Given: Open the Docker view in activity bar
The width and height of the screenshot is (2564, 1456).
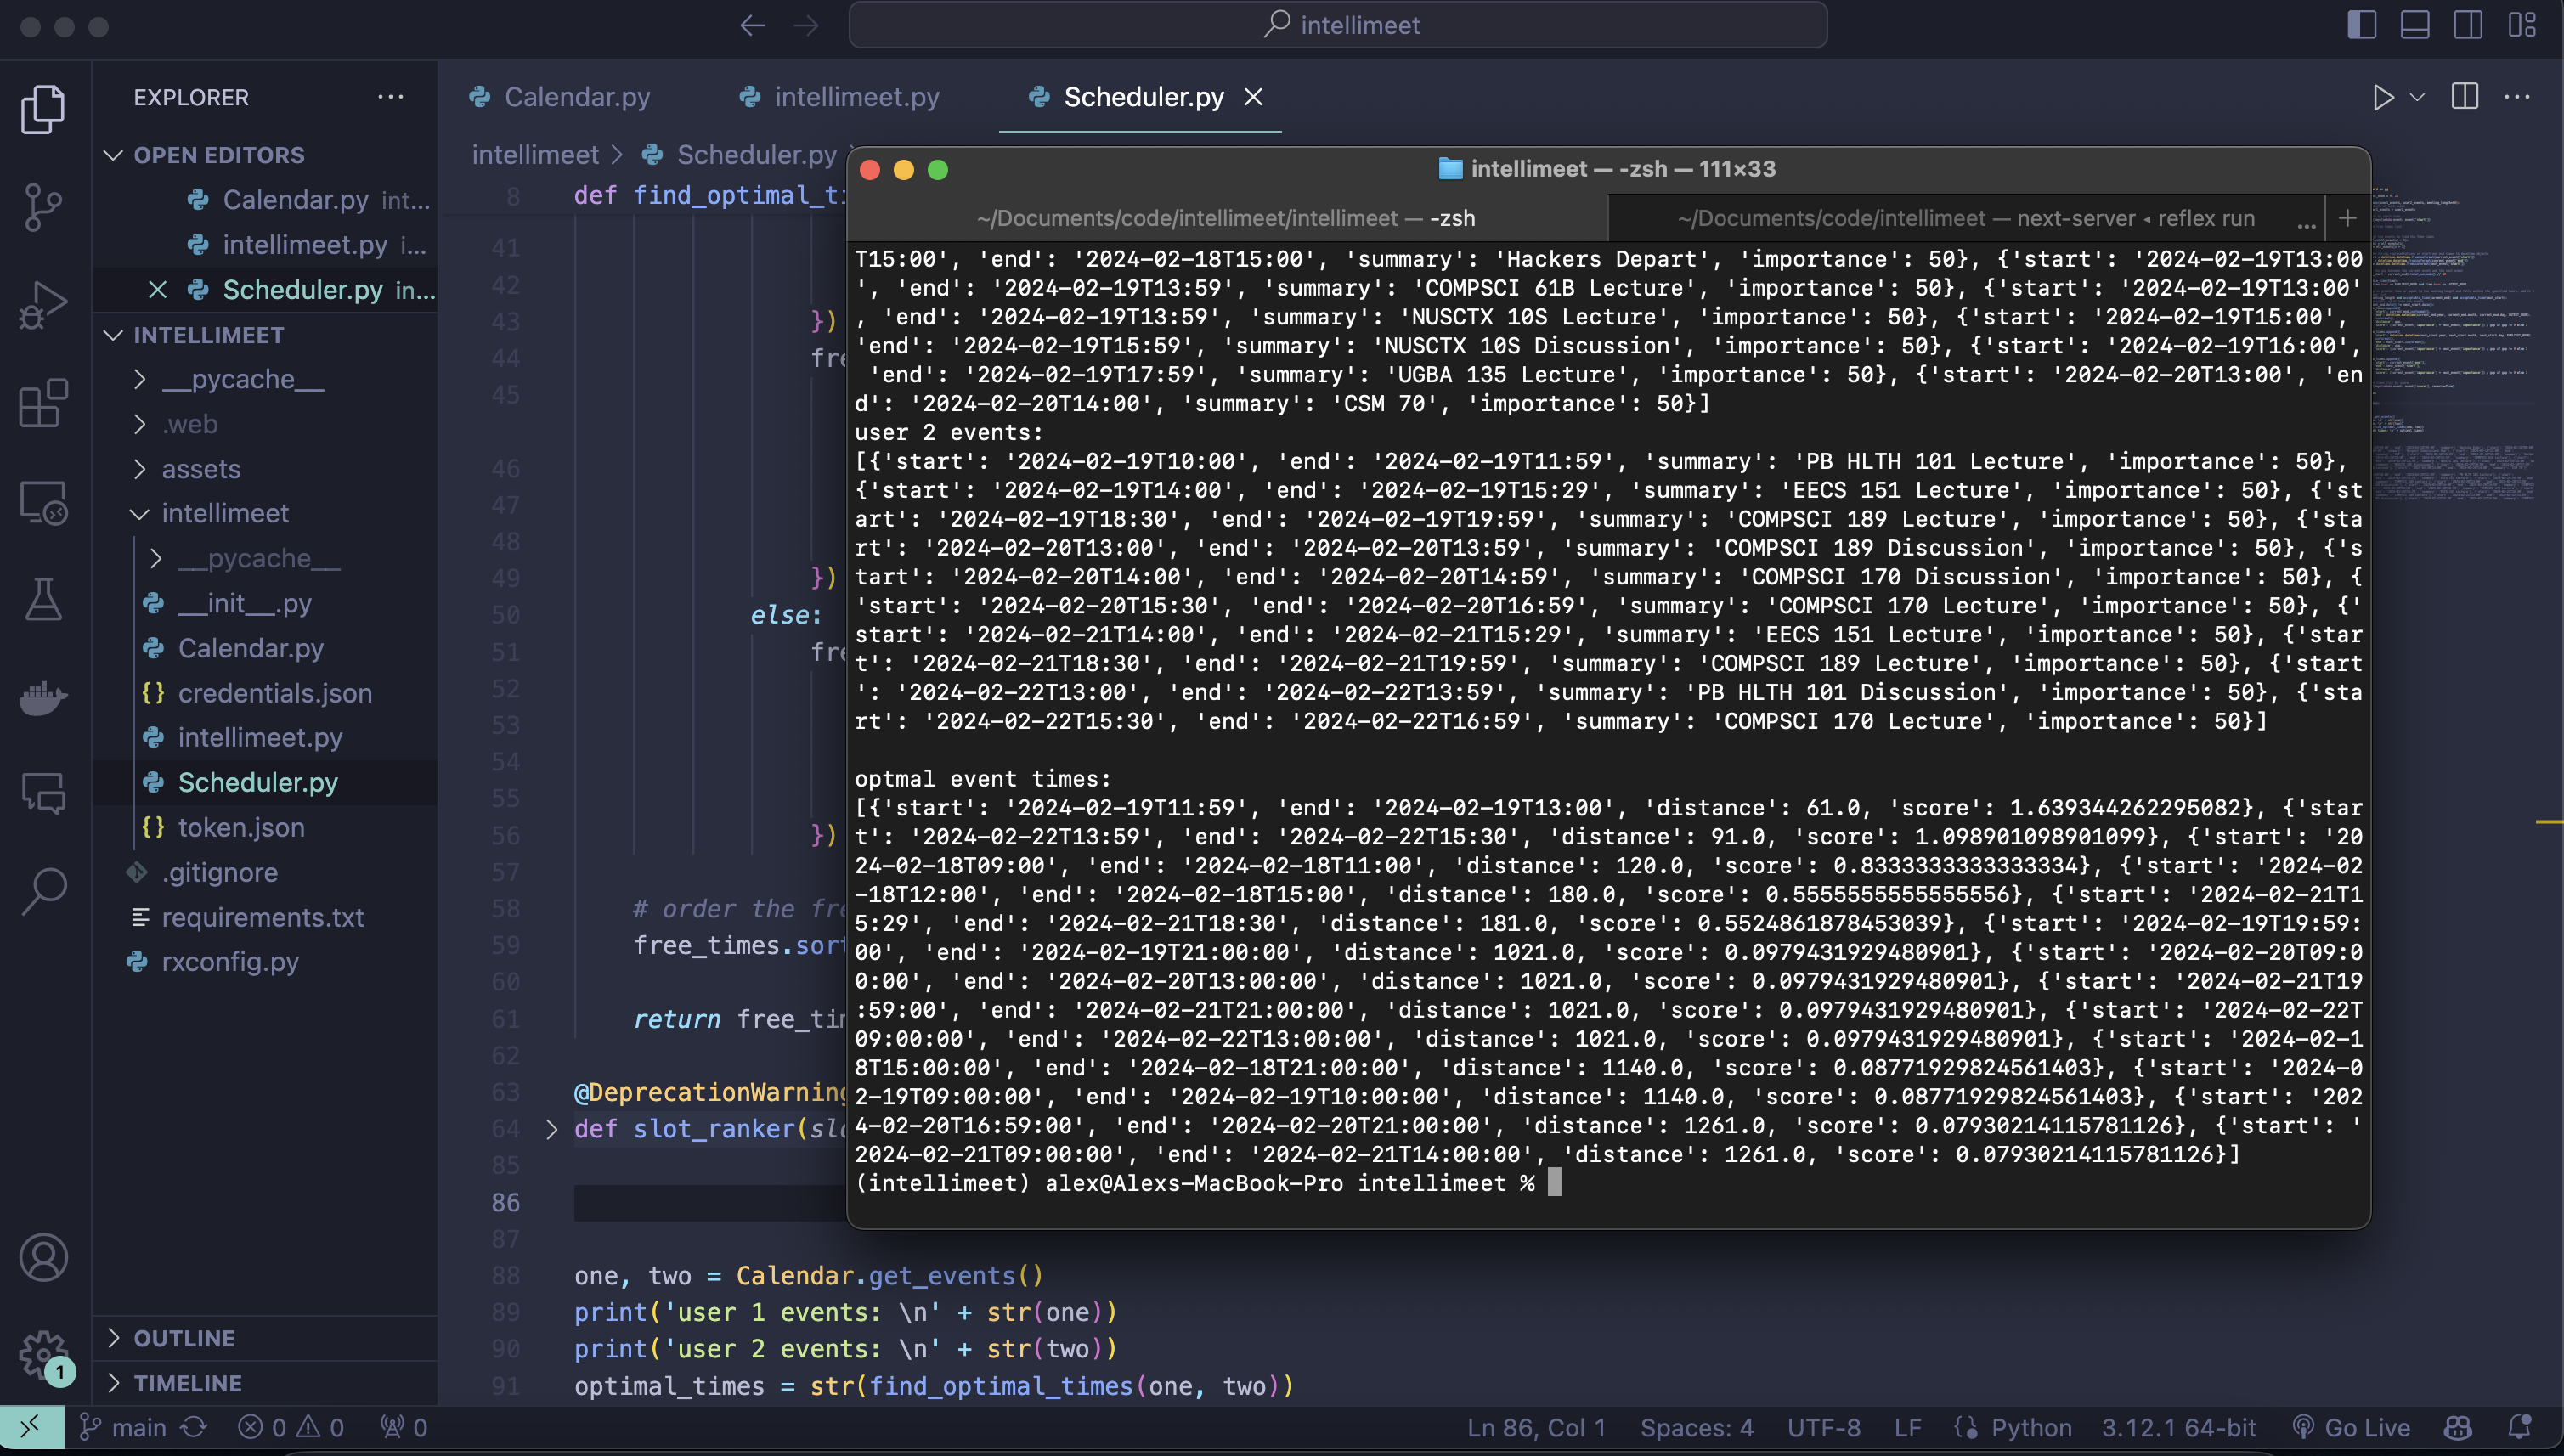Looking at the screenshot, I should pyautogui.click(x=42, y=697).
